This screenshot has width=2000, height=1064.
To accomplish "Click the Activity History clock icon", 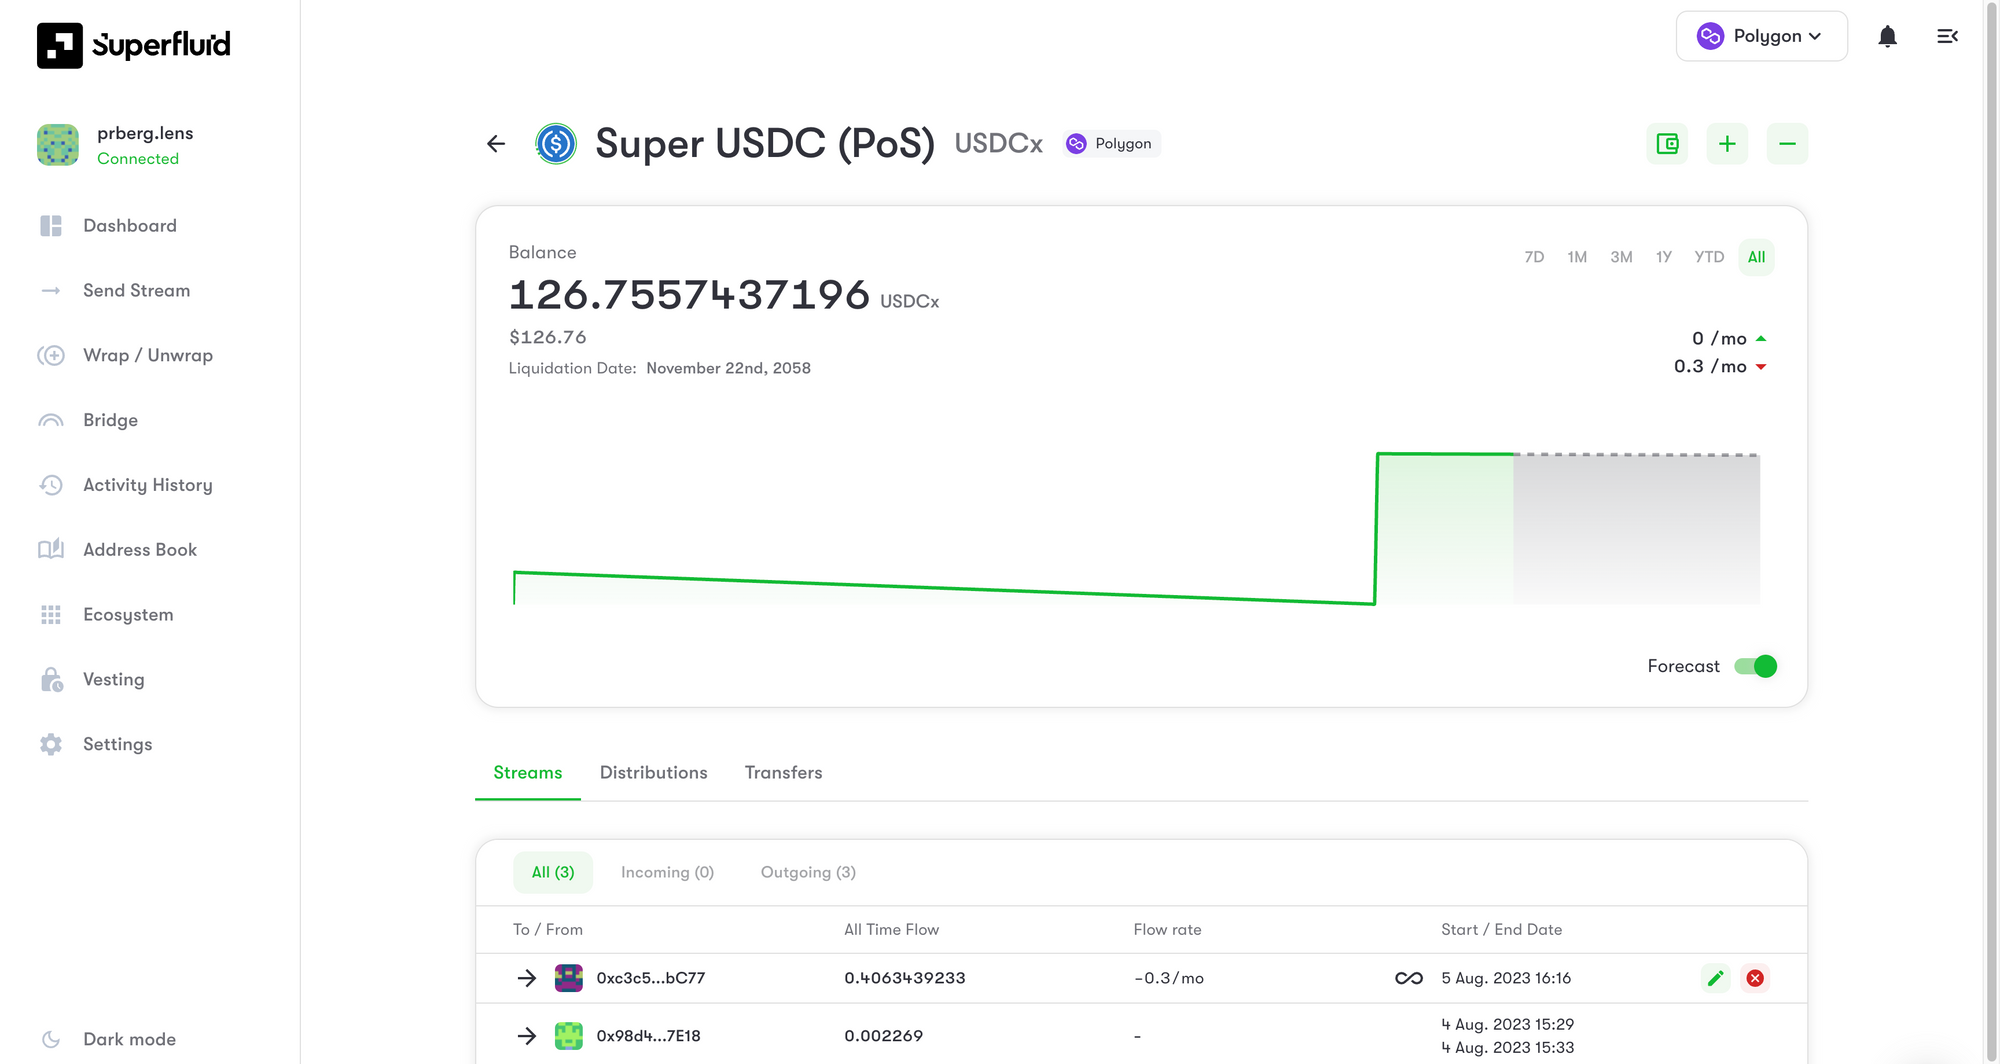I will coord(51,485).
